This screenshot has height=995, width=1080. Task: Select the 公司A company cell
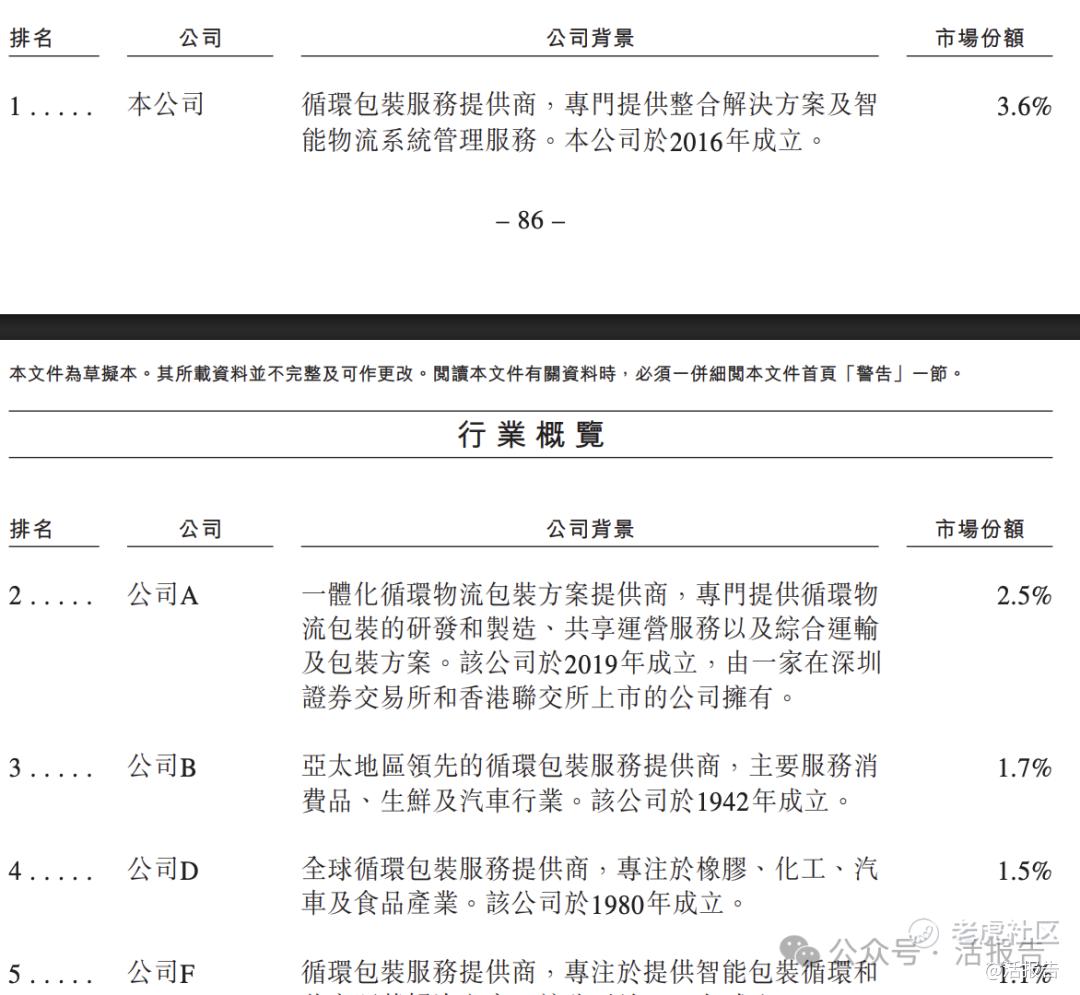pos(163,594)
